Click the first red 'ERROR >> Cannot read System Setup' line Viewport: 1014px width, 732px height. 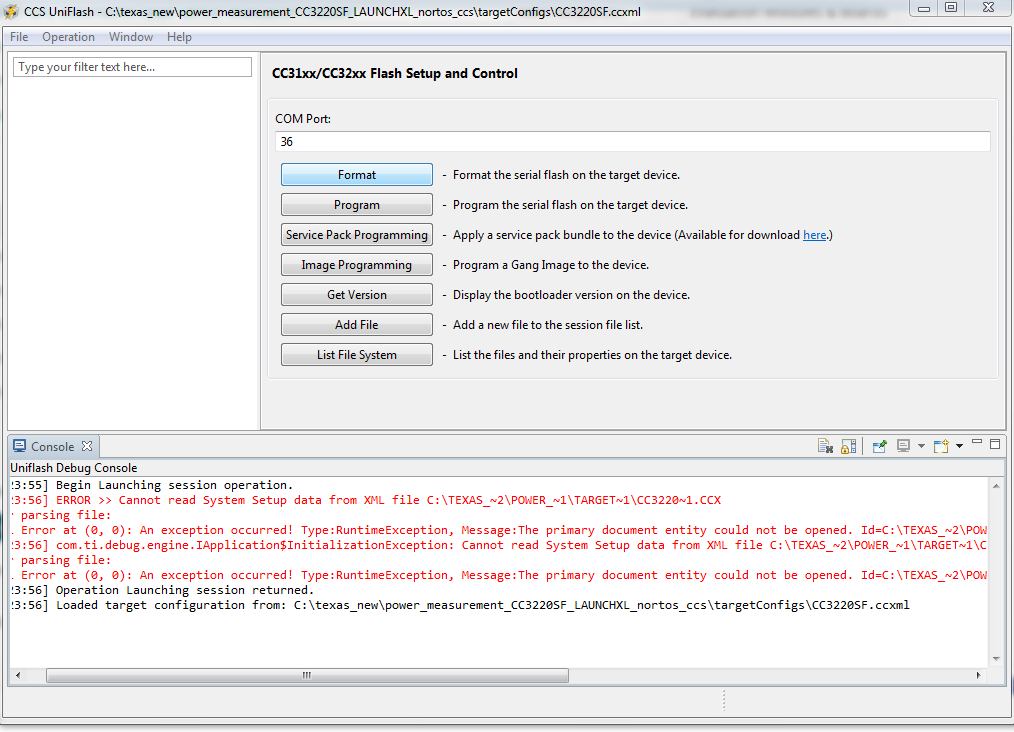pos(366,500)
